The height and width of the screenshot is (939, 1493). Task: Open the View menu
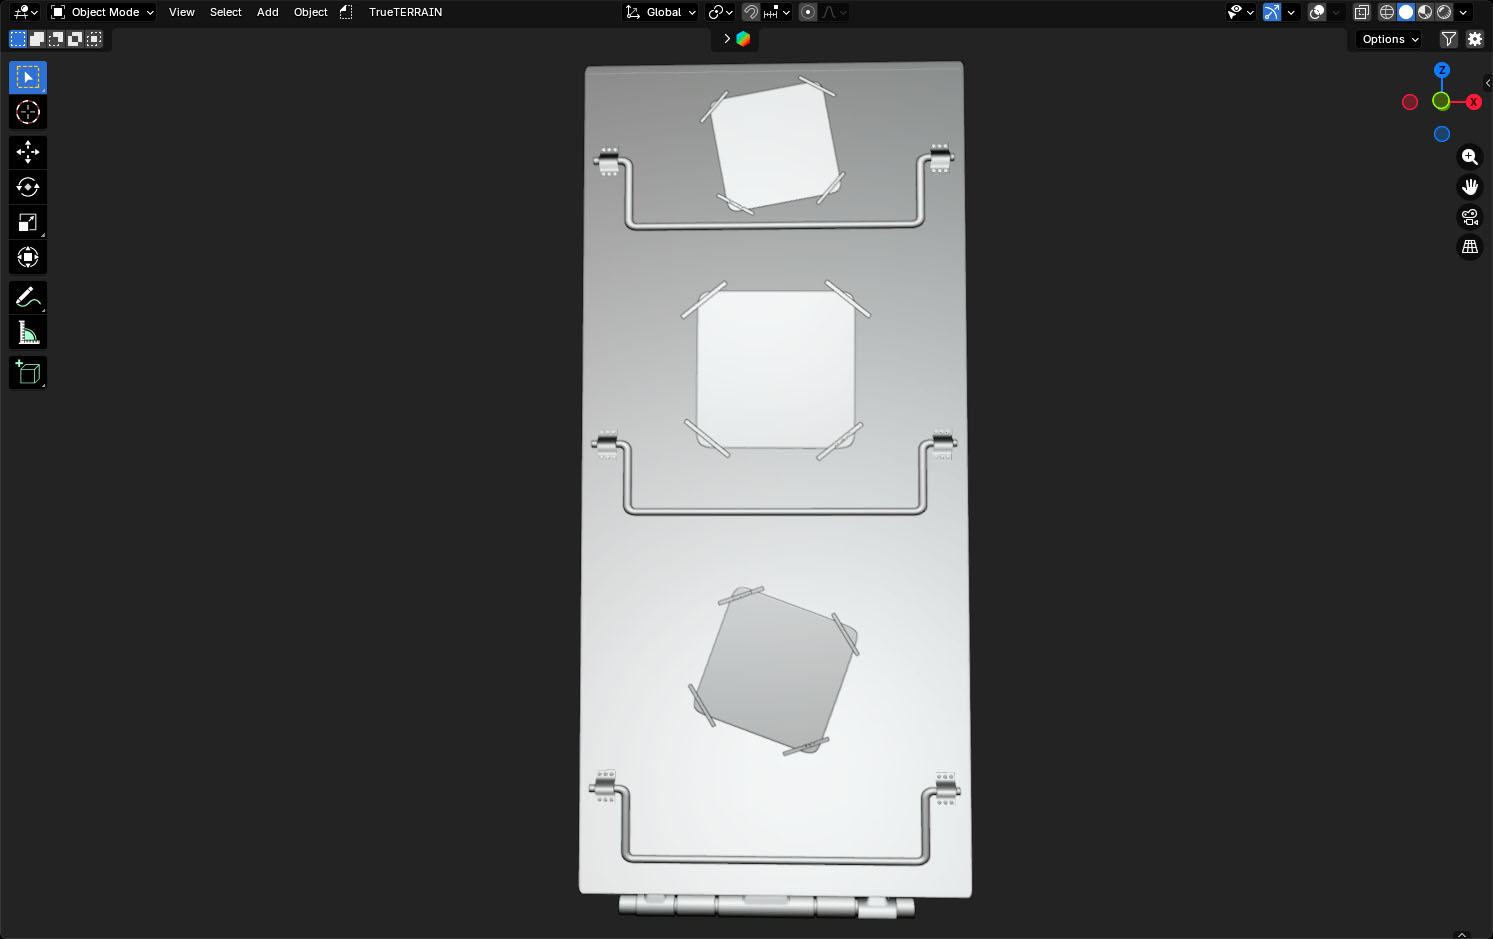182,12
